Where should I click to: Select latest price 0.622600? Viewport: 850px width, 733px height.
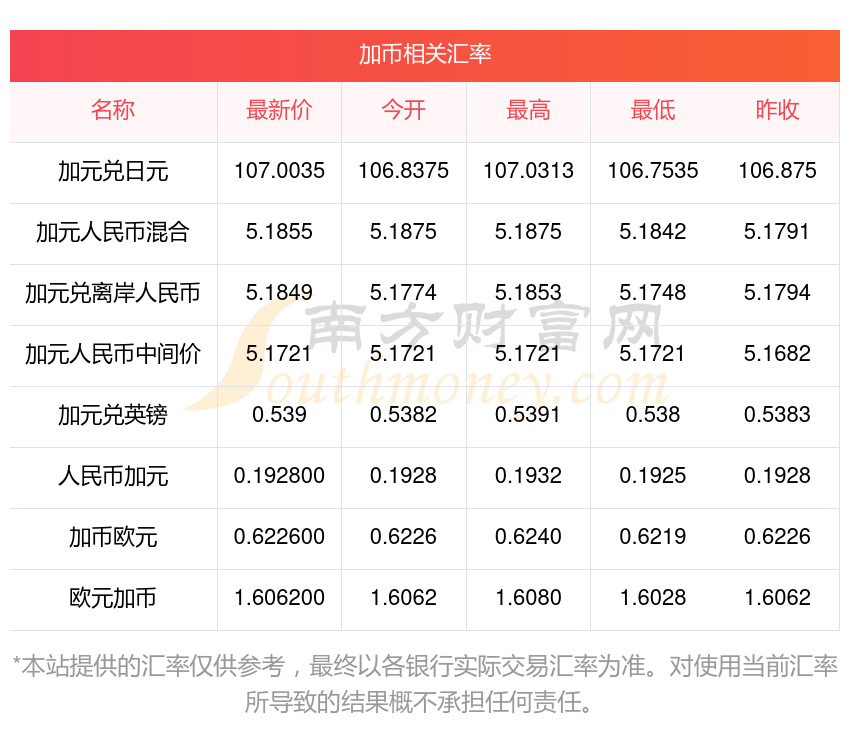point(279,537)
